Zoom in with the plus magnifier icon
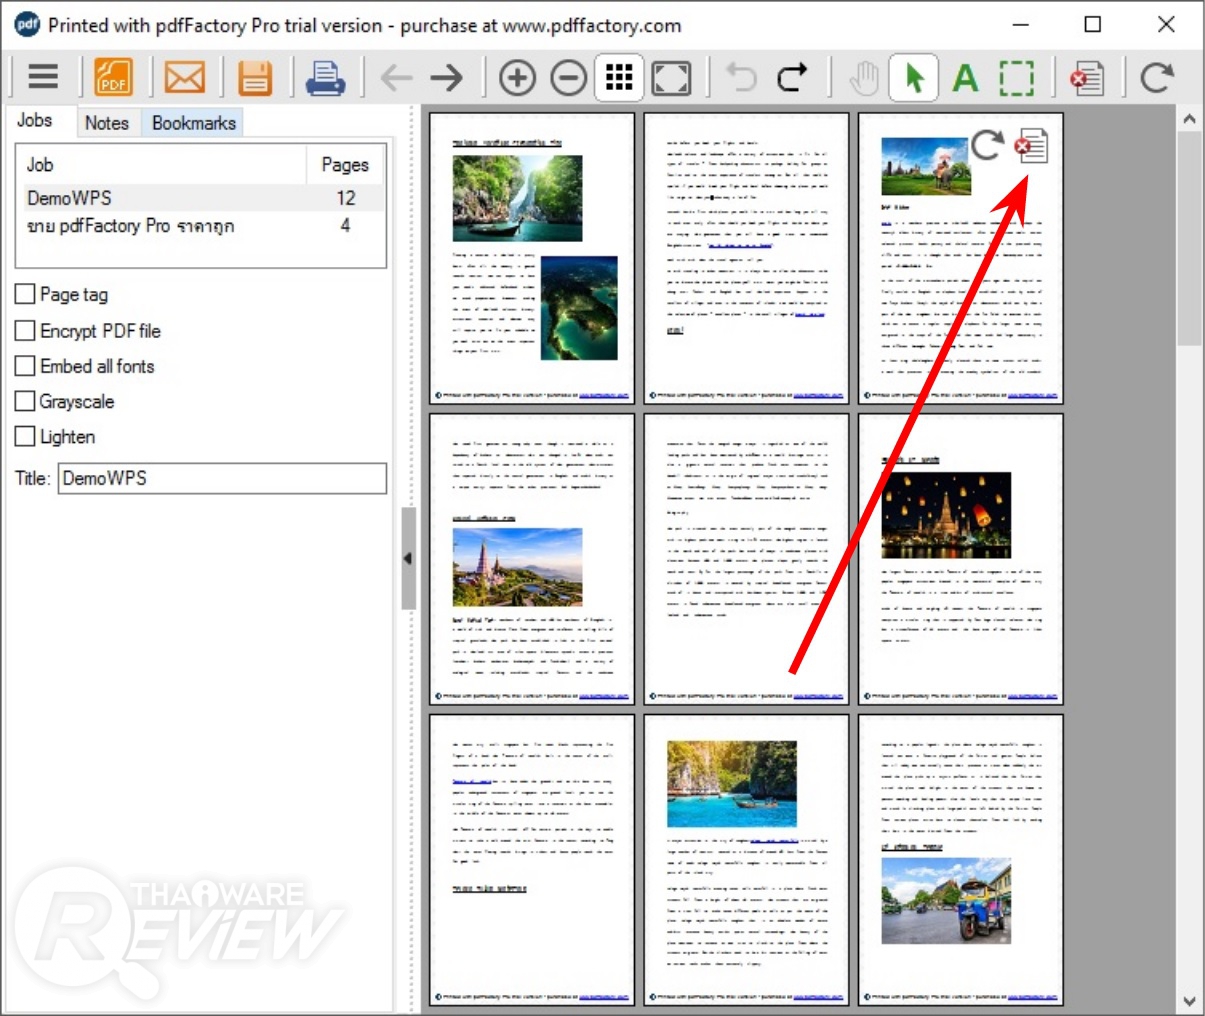This screenshot has width=1205, height=1016. click(517, 77)
